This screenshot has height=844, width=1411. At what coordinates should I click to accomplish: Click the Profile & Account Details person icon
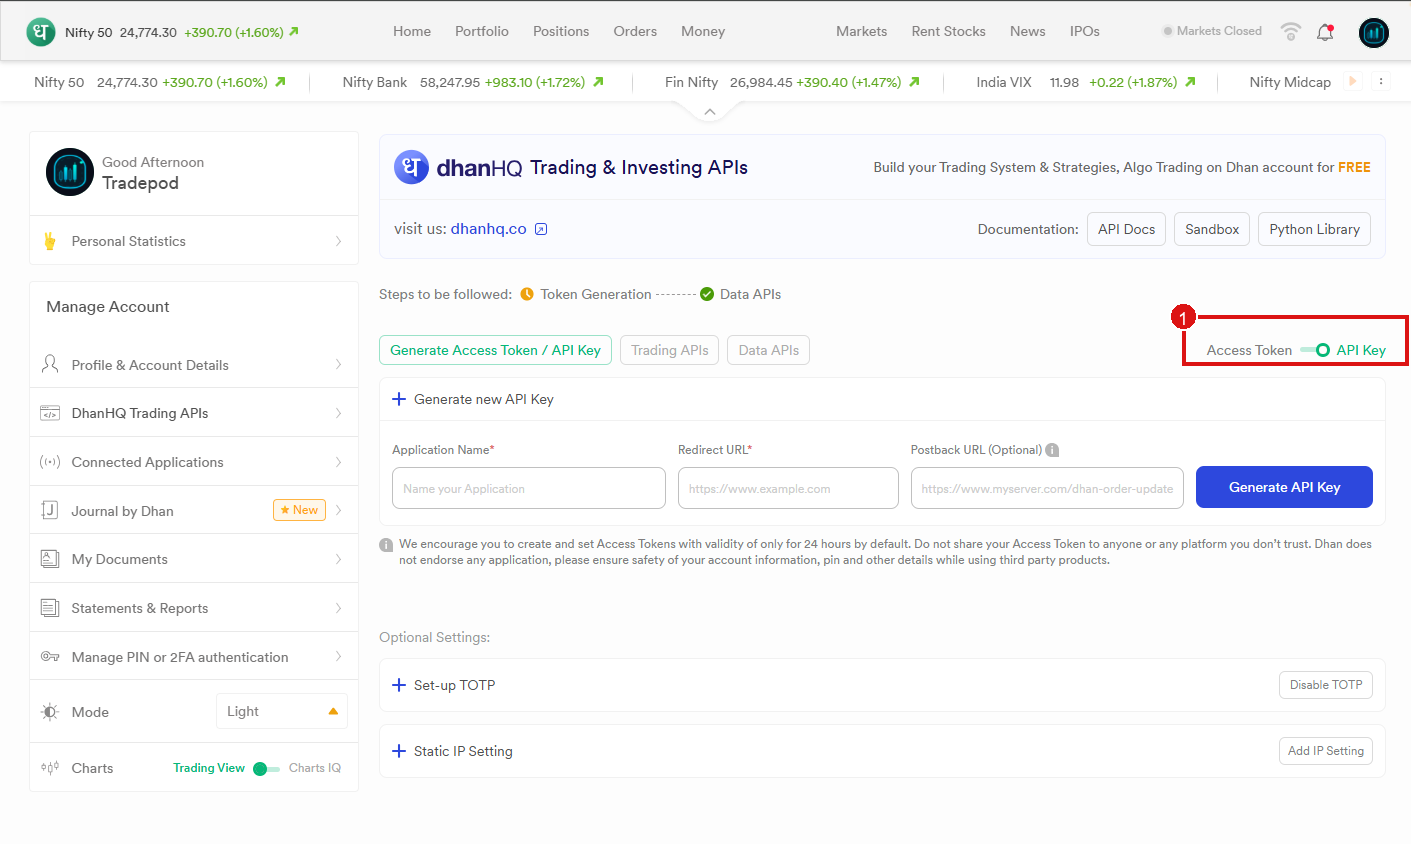coord(50,364)
